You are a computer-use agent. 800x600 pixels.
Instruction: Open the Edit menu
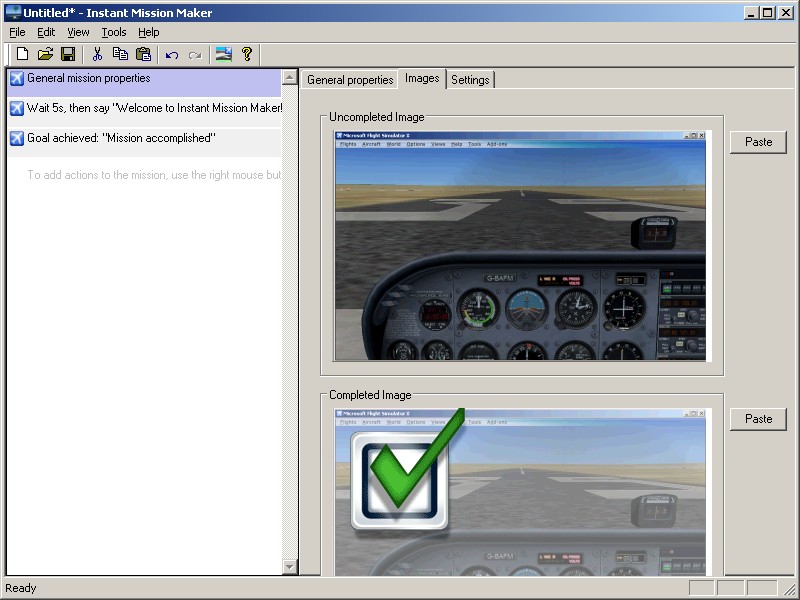[x=46, y=32]
